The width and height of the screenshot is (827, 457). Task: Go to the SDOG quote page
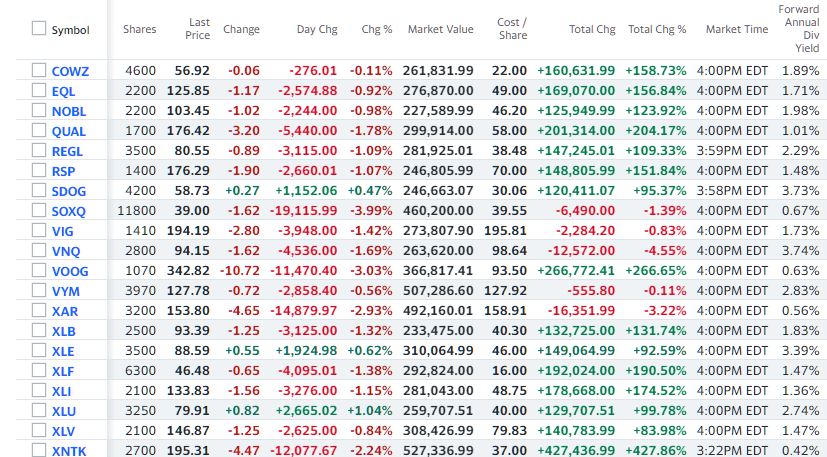tap(69, 191)
